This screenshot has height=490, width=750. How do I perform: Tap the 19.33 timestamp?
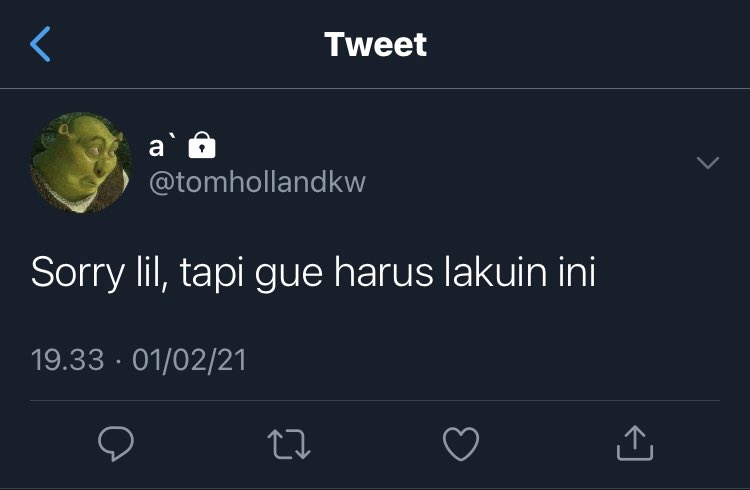point(67,360)
